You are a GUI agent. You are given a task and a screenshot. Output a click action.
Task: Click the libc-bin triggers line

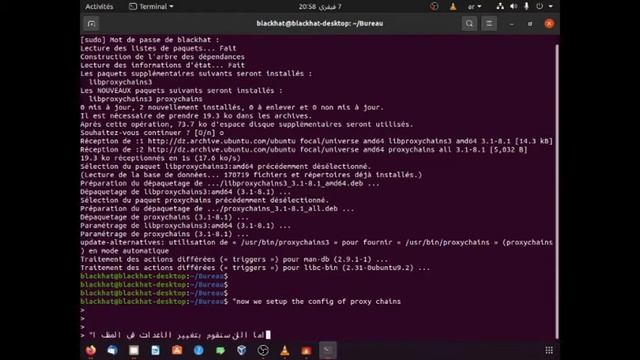(255, 268)
